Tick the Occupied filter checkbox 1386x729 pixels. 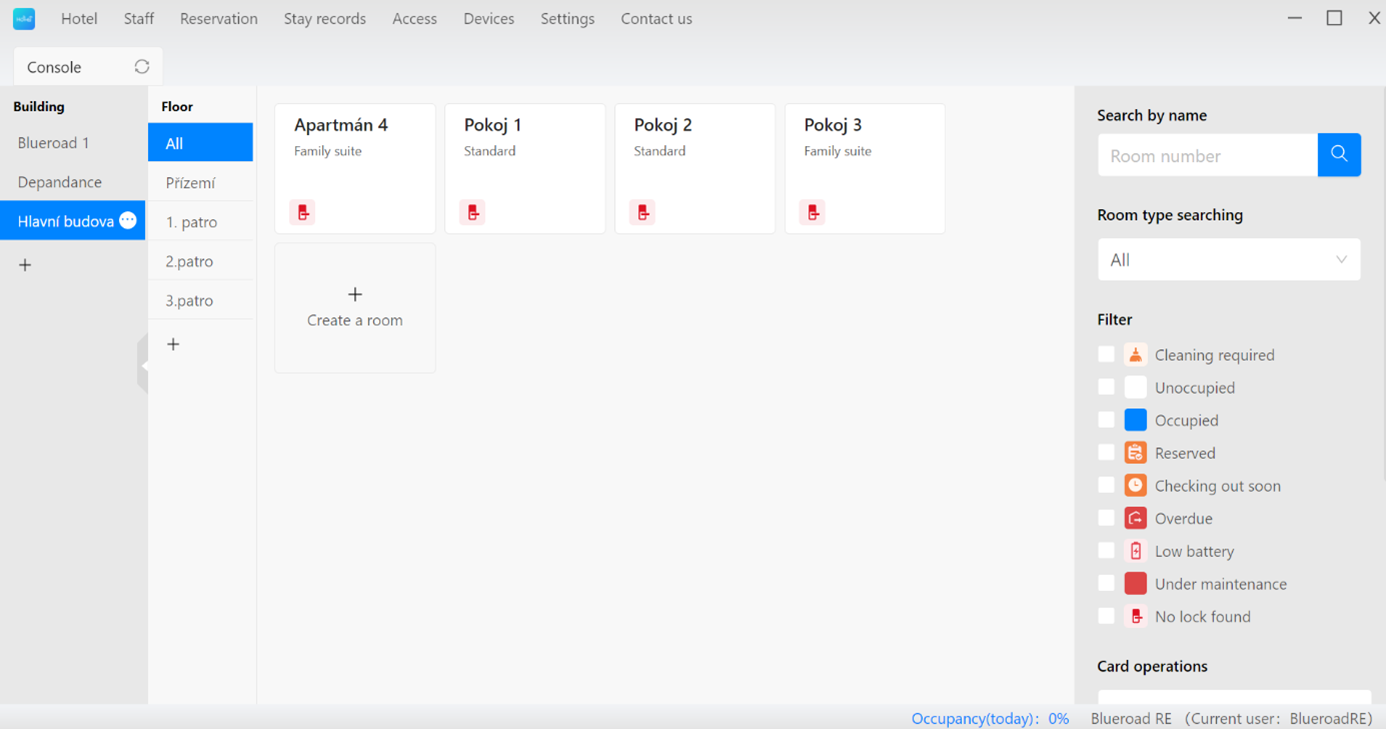tap(1106, 420)
